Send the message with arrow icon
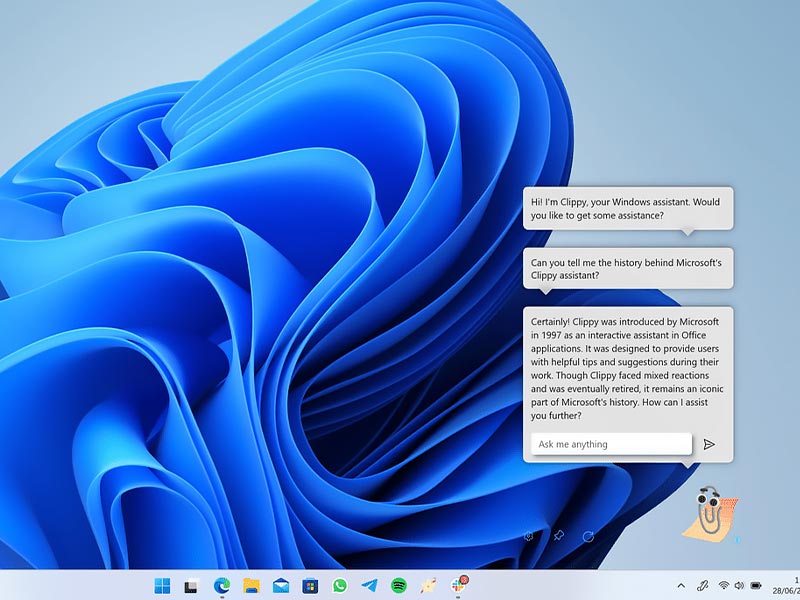Screen dimensions: 800x600 [709, 444]
